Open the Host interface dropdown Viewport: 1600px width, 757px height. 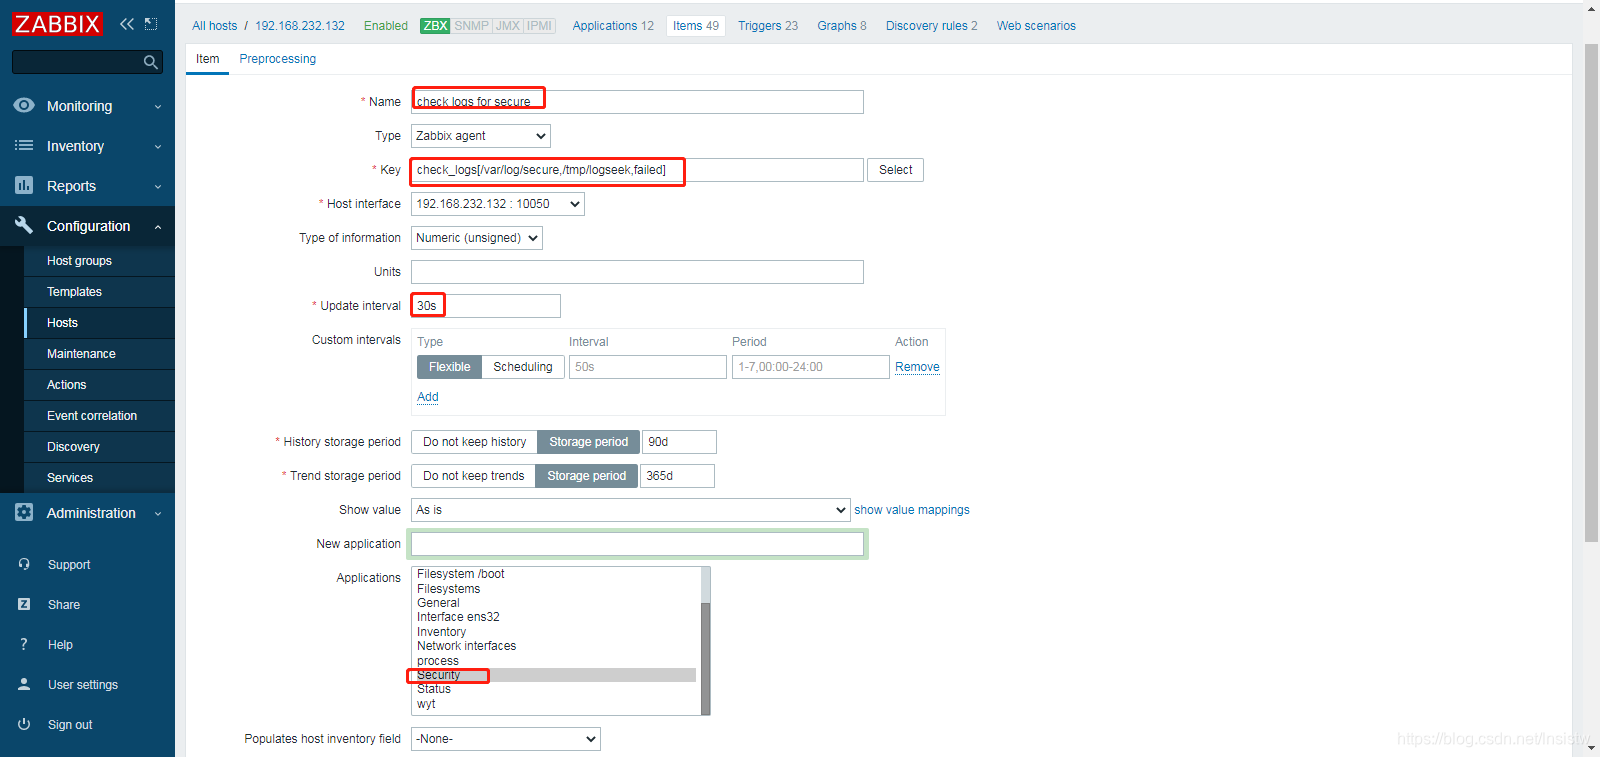click(x=498, y=204)
